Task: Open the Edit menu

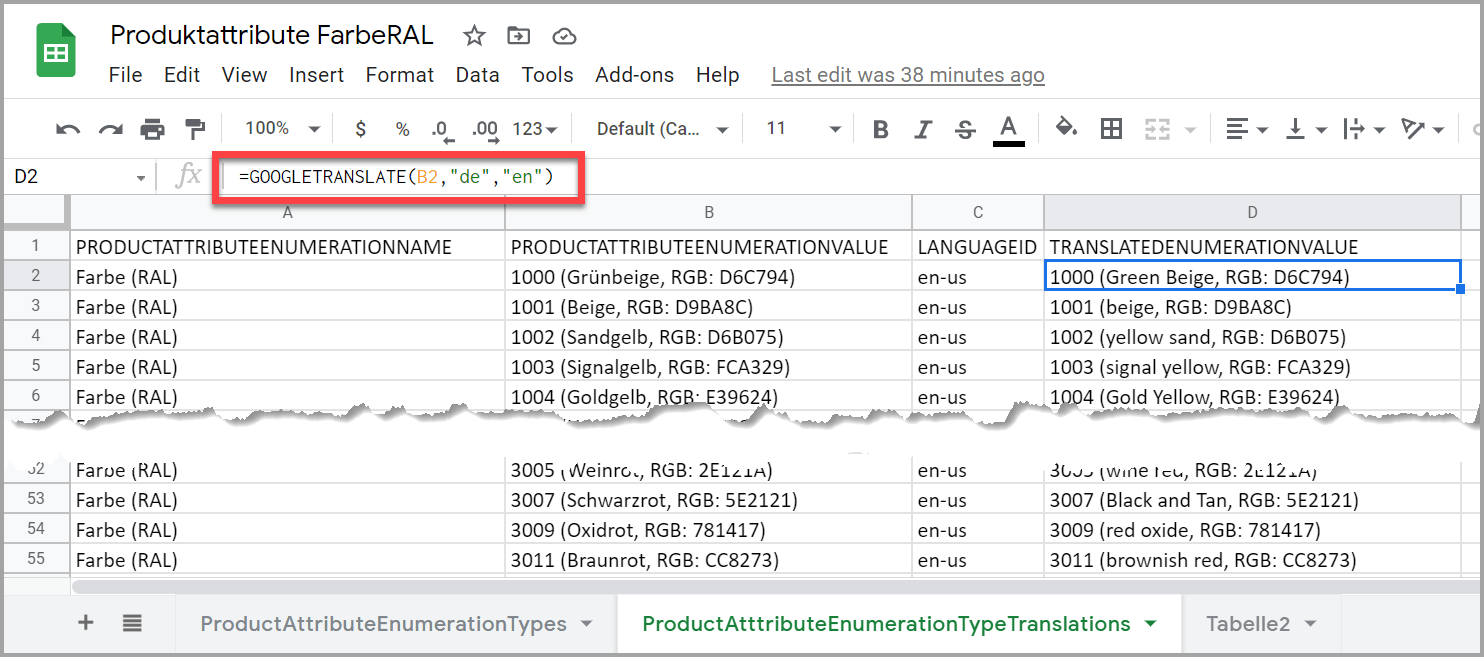Action: [x=182, y=75]
